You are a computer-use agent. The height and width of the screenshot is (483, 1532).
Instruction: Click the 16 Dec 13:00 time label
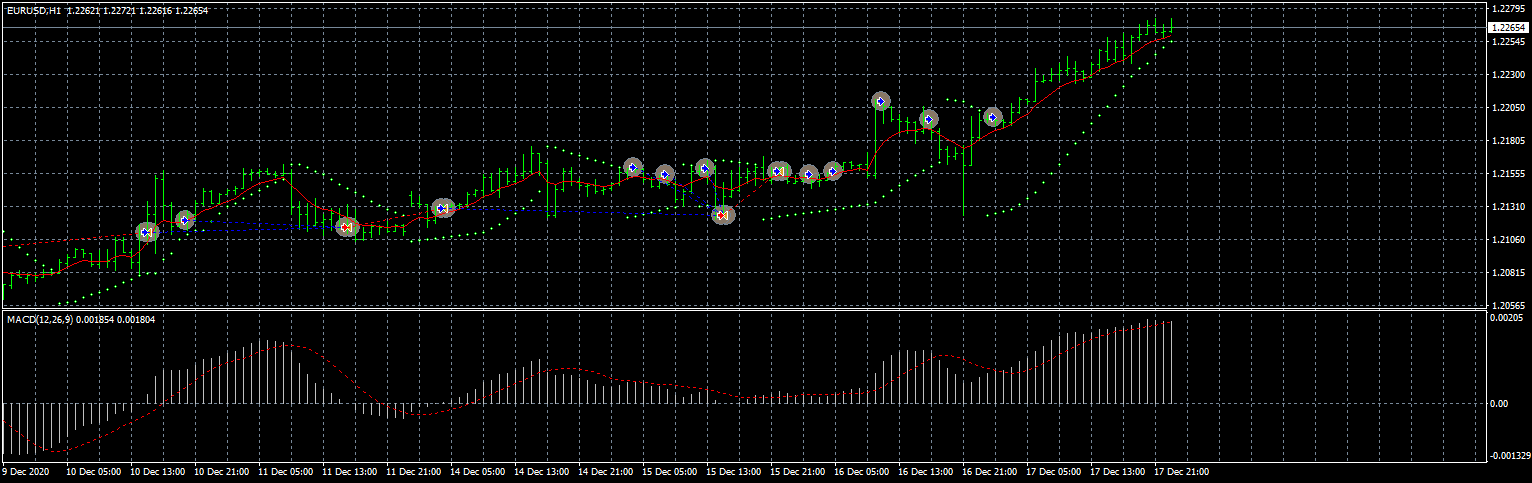[x=926, y=470]
